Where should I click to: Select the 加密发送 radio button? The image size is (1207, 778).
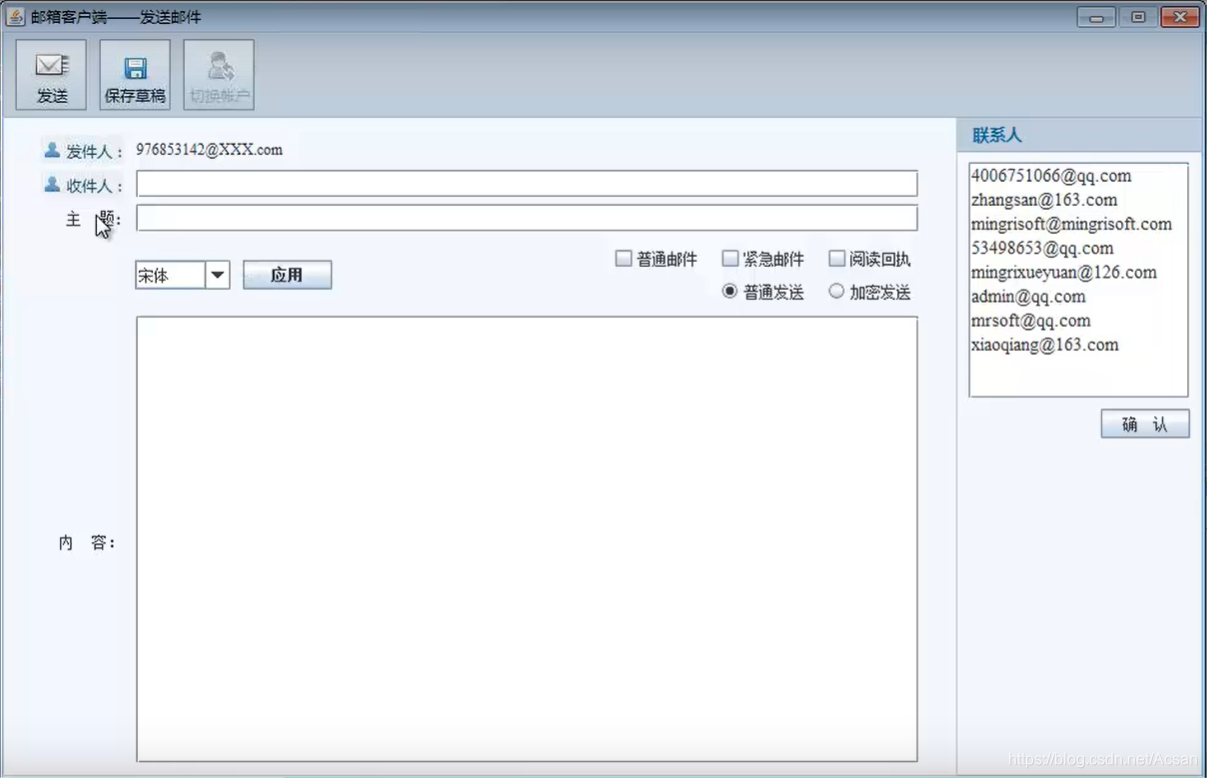click(x=837, y=292)
